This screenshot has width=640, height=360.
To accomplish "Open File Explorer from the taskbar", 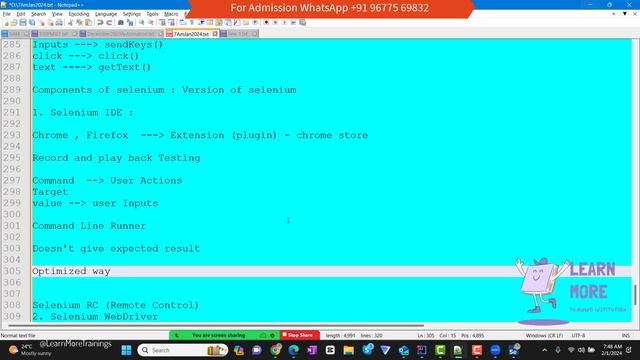I will click(x=349, y=350).
